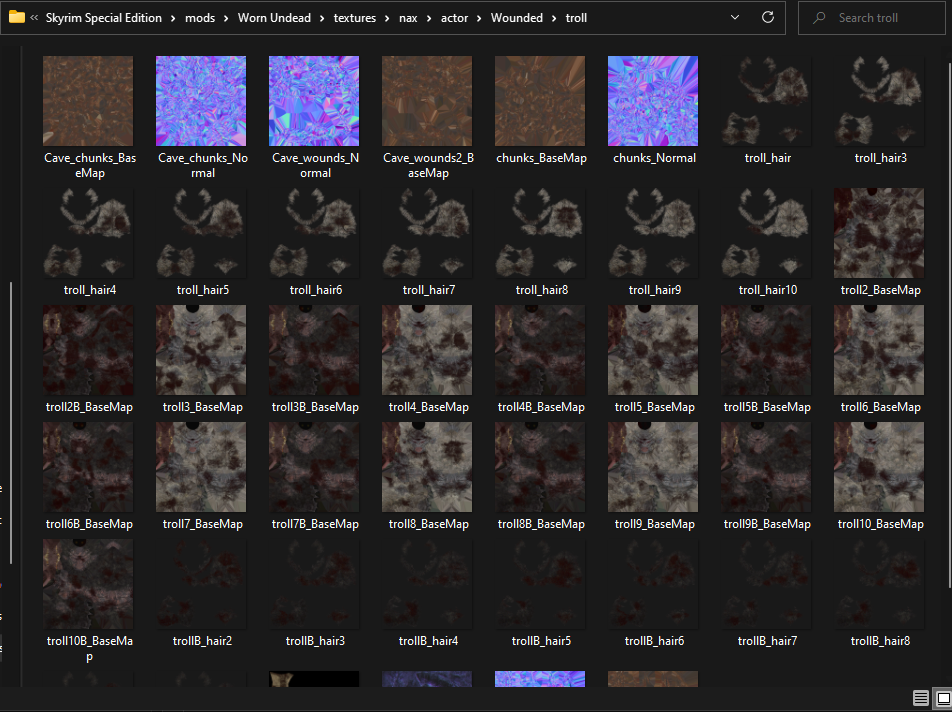
Task: Jump to Wounded breadcrumb folder
Action: pos(517,18)
